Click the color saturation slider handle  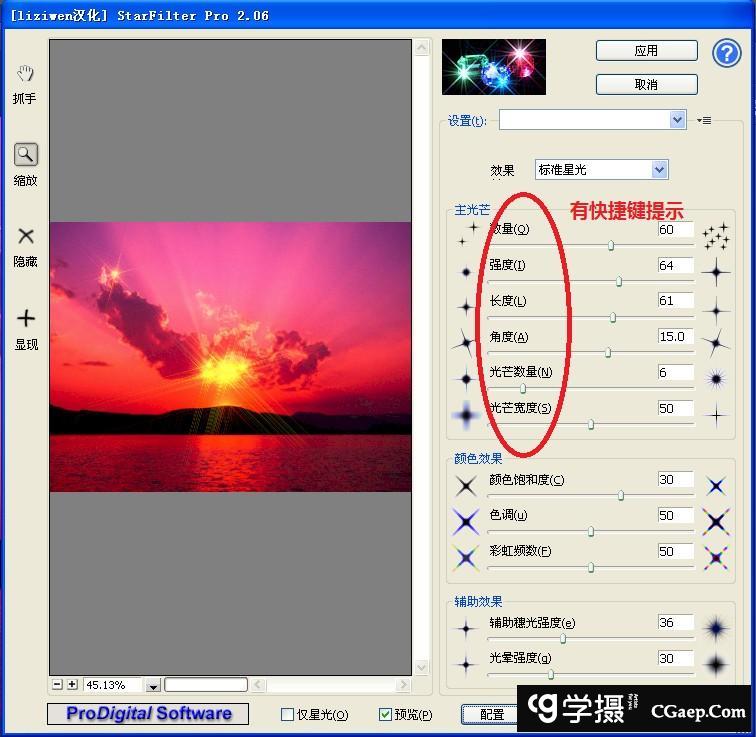[x=621, y=495]
